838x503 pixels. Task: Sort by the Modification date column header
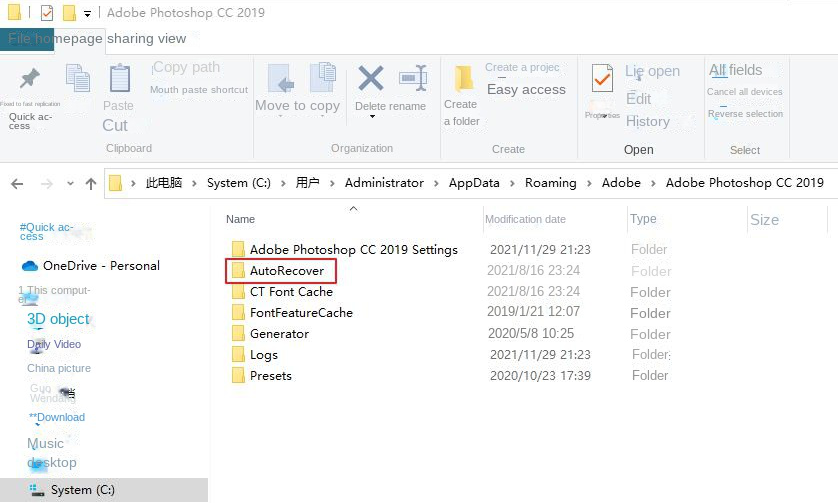coord(525,219)
